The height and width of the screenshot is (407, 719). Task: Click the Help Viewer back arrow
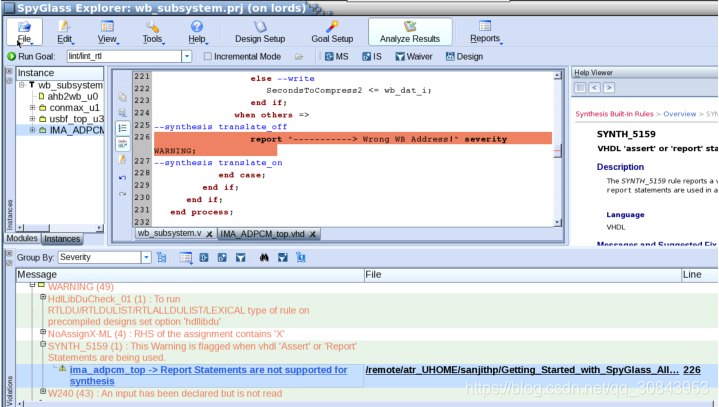[595, 88]
